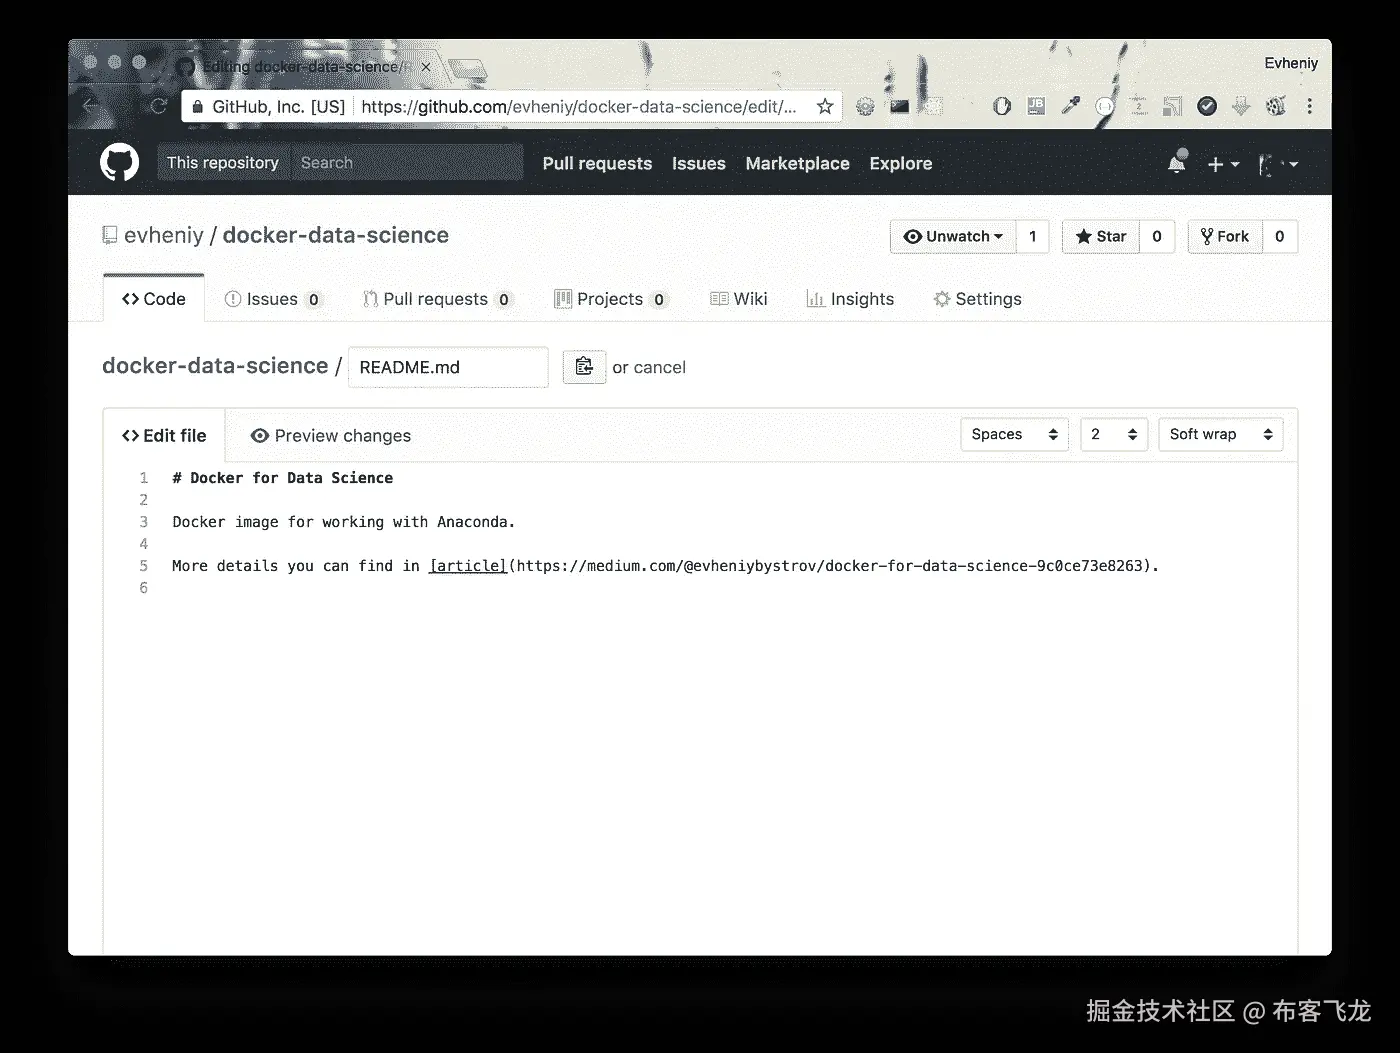This screenshot has width=1400, height=1053.
Task: Open a new browser tab
Action: 467,68
